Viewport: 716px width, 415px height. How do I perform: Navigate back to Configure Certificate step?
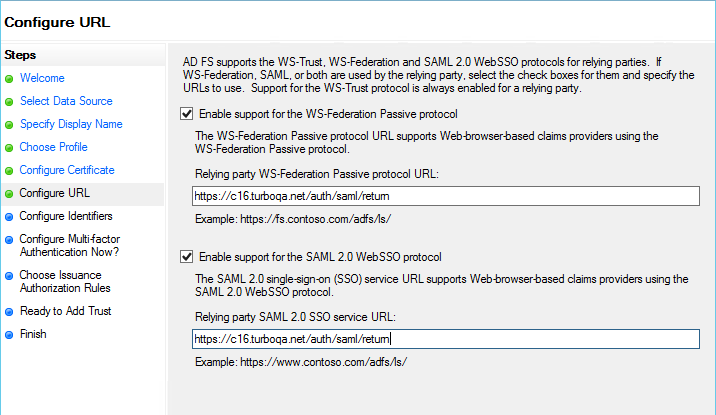[67, 170]
